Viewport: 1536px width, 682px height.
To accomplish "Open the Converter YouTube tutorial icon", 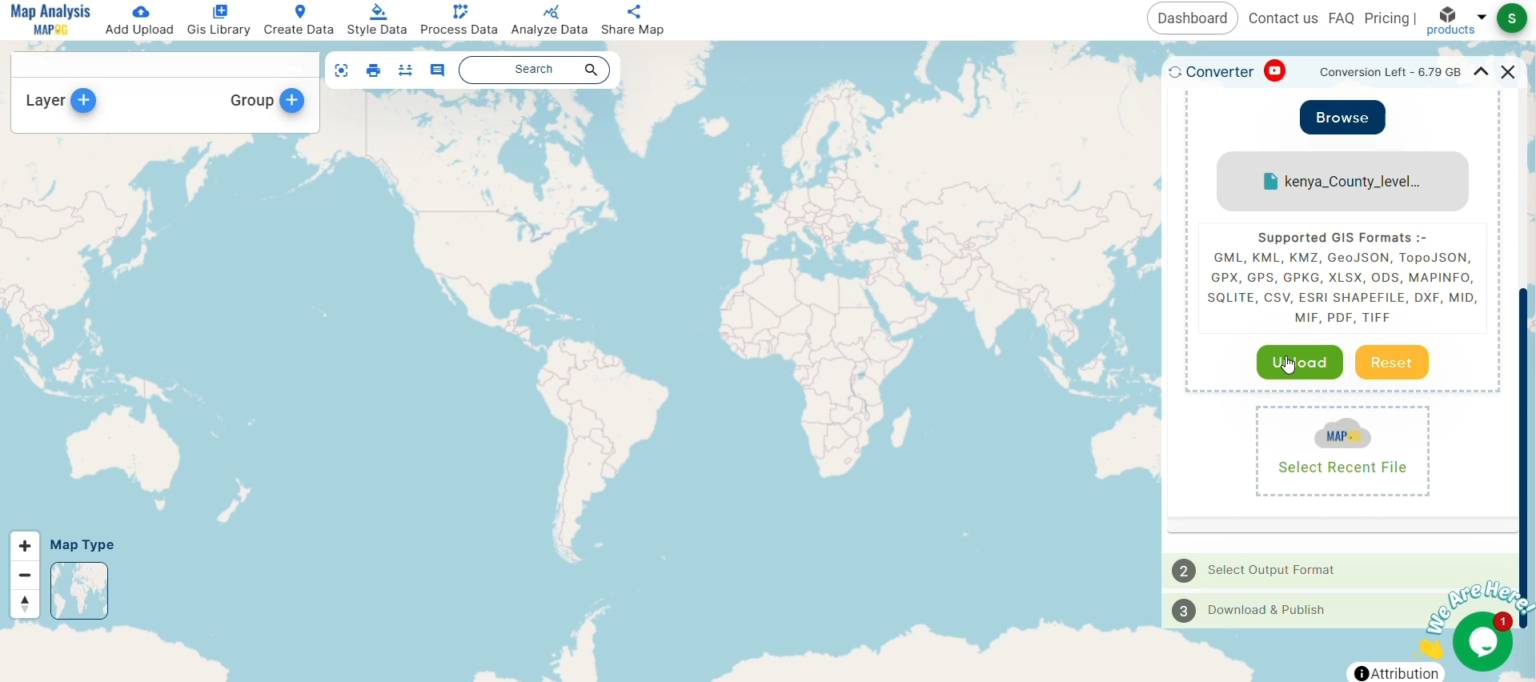I will [1274, 70].
